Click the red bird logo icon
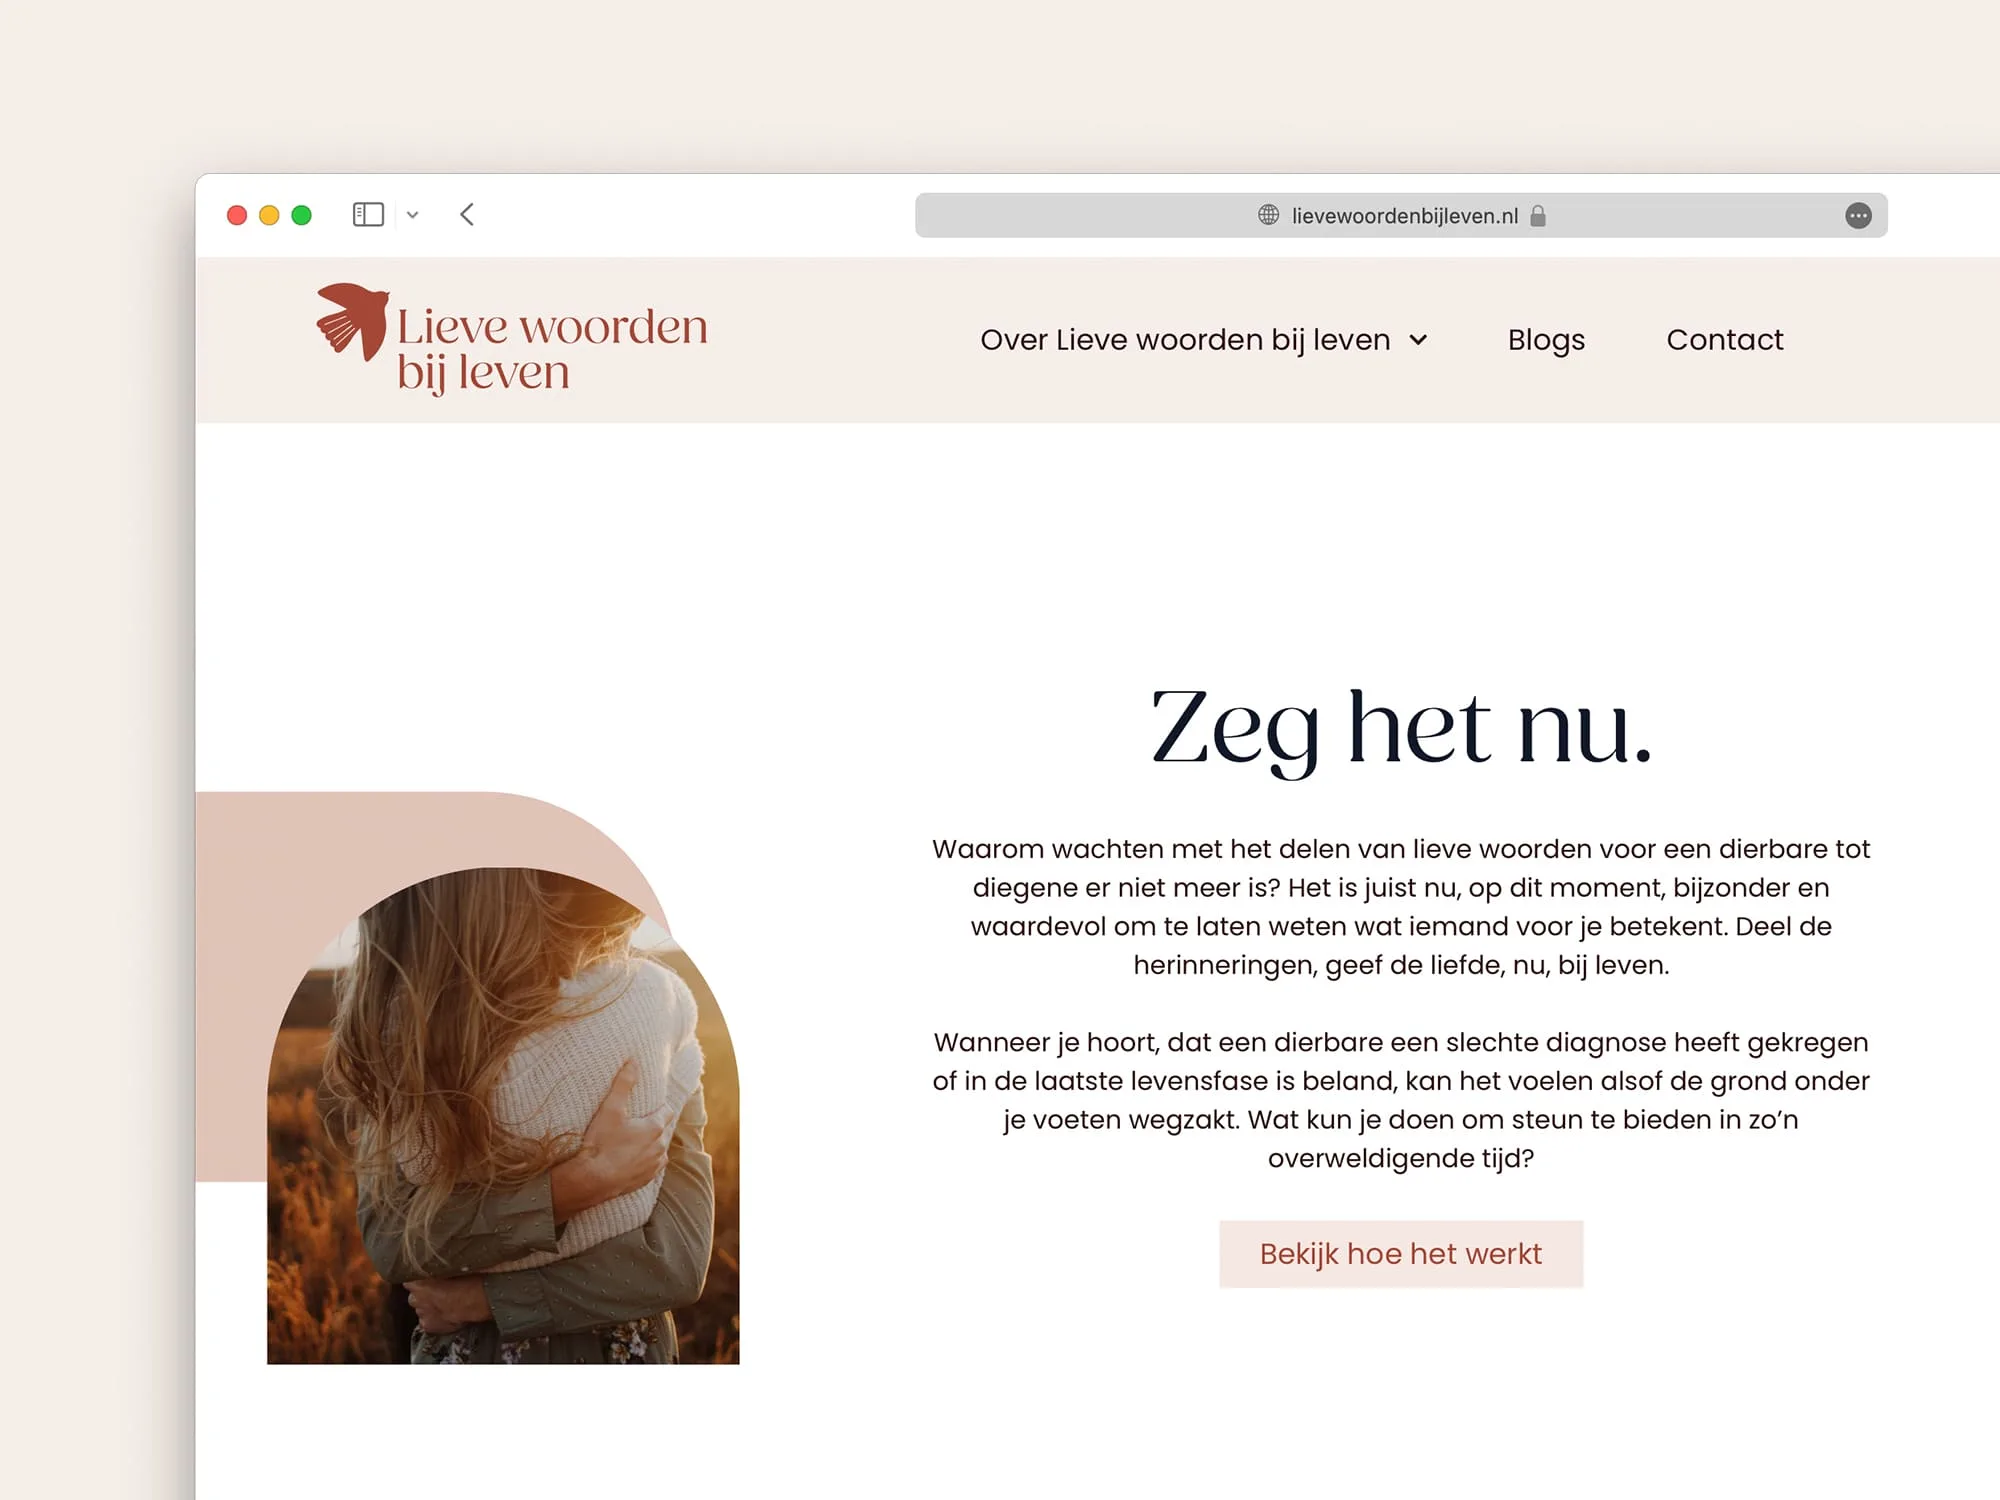 point(352,321)
